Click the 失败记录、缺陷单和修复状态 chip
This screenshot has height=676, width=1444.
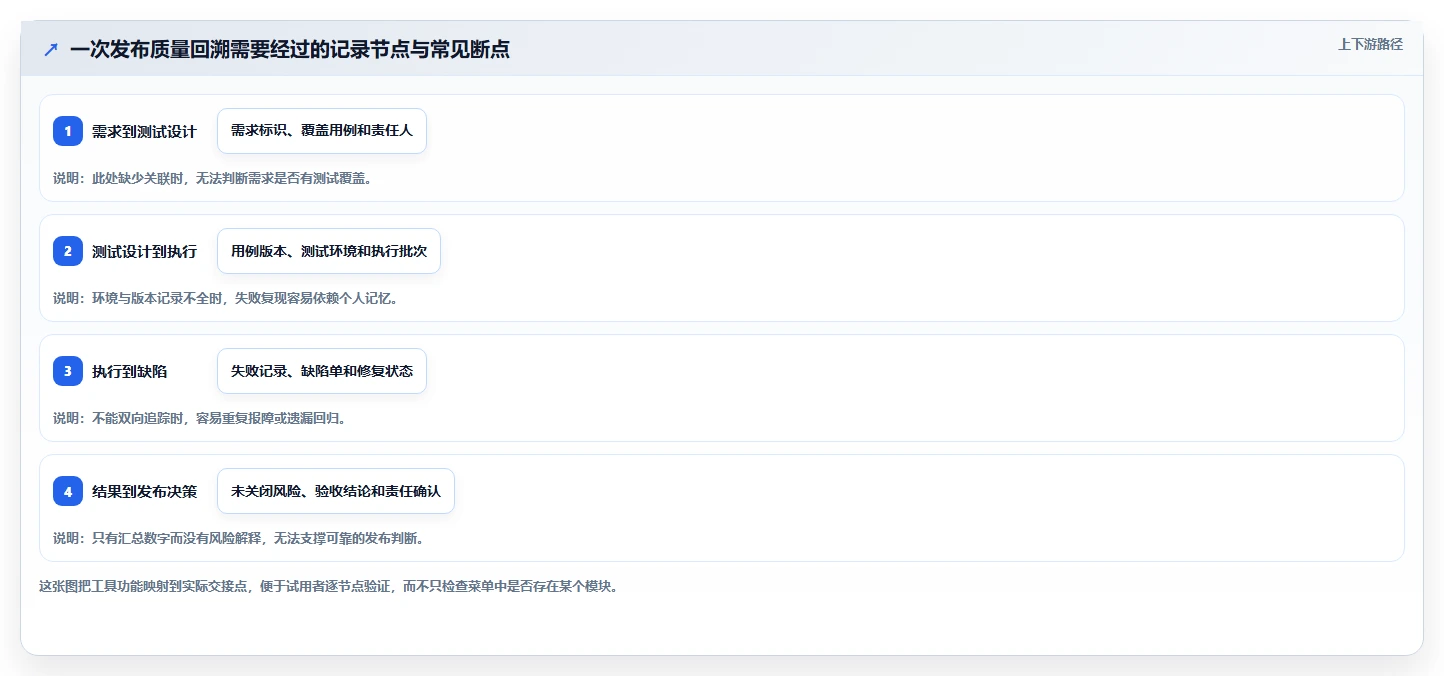tap(322, 371)
